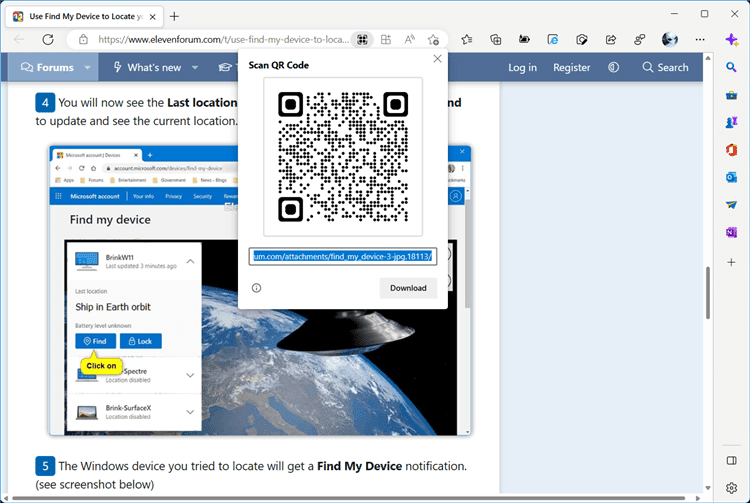
Task: Open a new tab with the plus button
Action: [175, 16]
